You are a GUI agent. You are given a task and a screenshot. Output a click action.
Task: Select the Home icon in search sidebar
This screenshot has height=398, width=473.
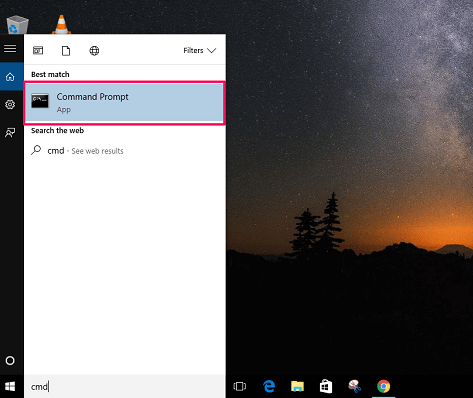10,77
